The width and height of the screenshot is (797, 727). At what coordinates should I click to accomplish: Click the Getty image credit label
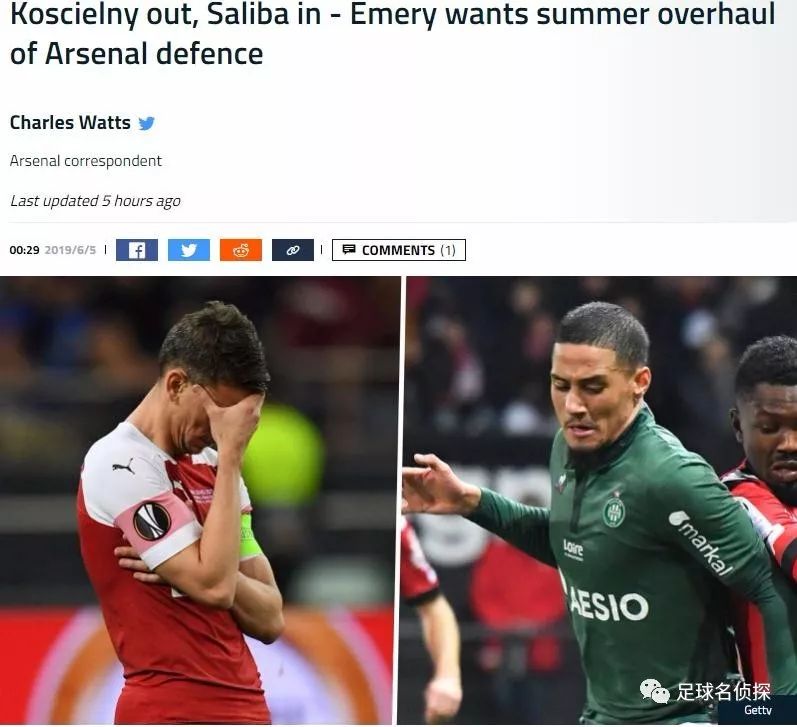click(x=758, y=710)
